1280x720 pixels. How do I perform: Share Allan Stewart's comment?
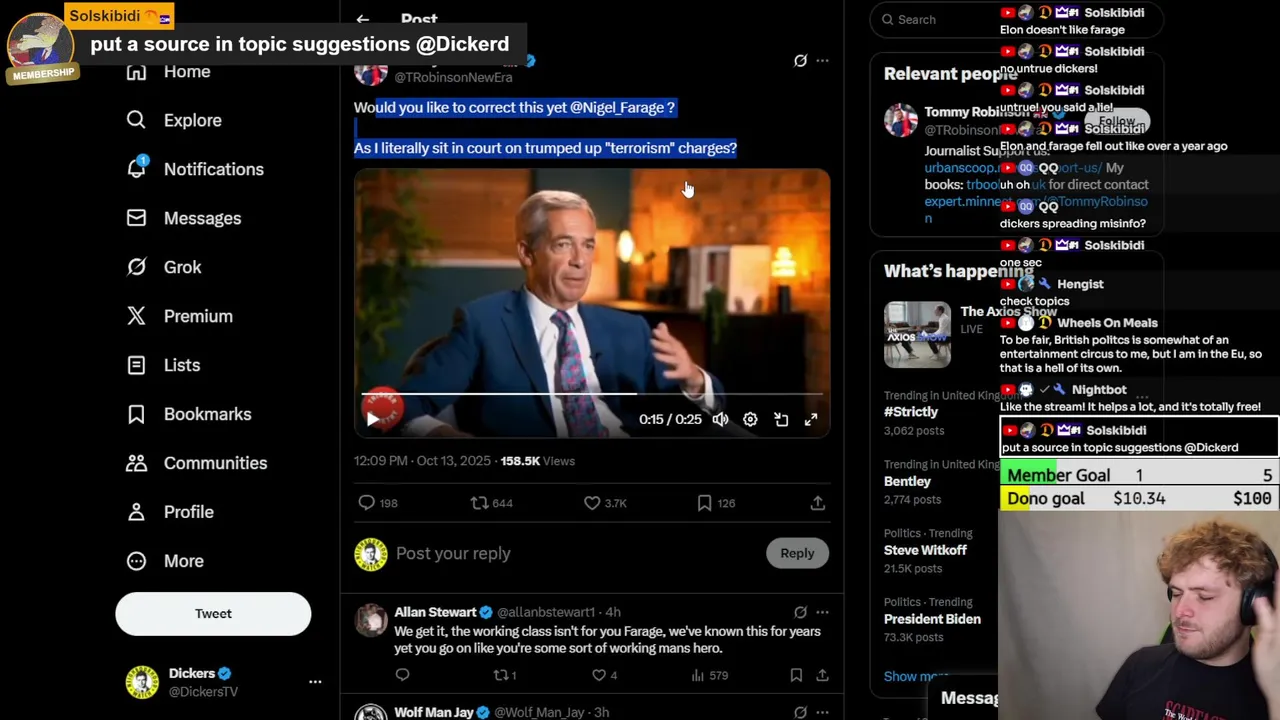[822, 676]
